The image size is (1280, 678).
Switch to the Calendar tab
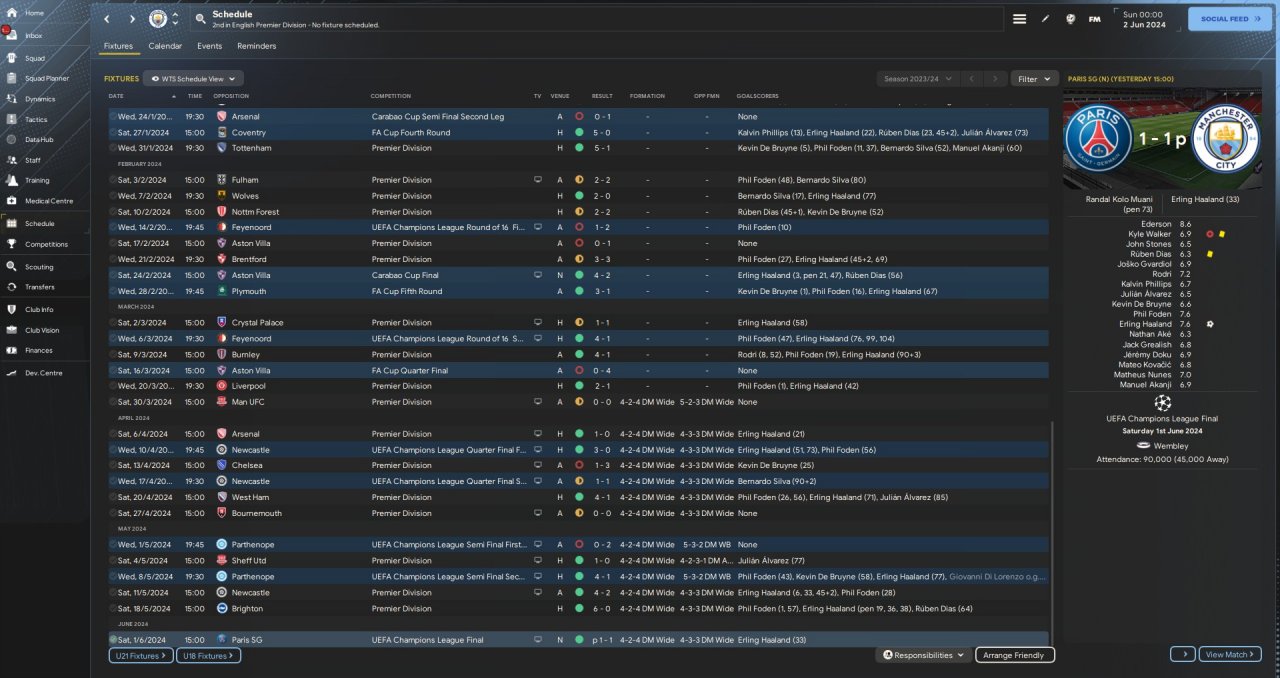pos(165,46)
